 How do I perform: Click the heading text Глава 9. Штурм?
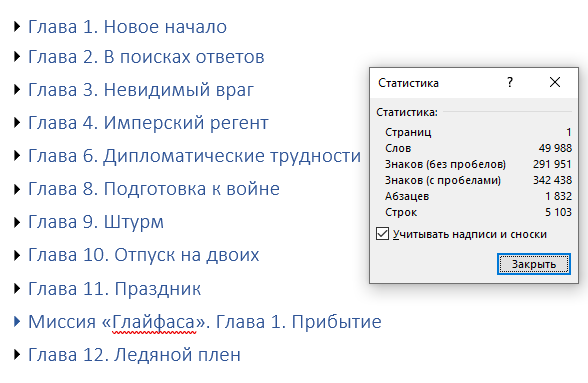(96, 222)
